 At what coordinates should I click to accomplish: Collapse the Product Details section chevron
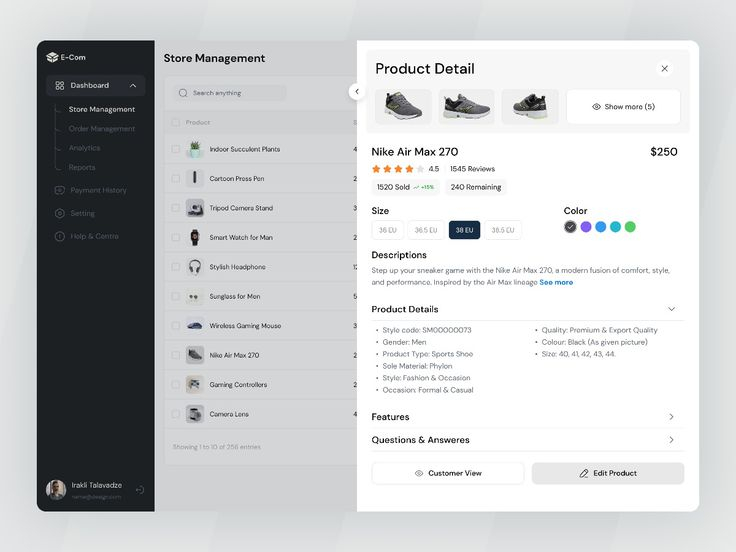[x=672, y=309]
